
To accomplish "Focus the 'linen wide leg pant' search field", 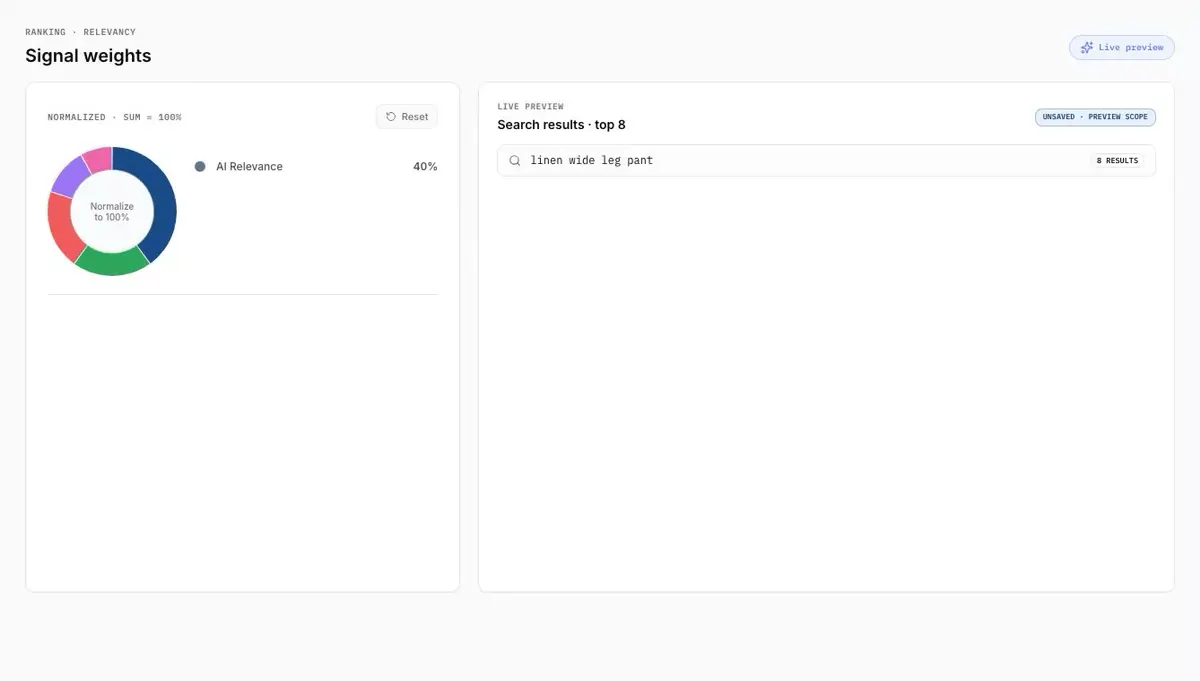I will [x=826, y=160].
